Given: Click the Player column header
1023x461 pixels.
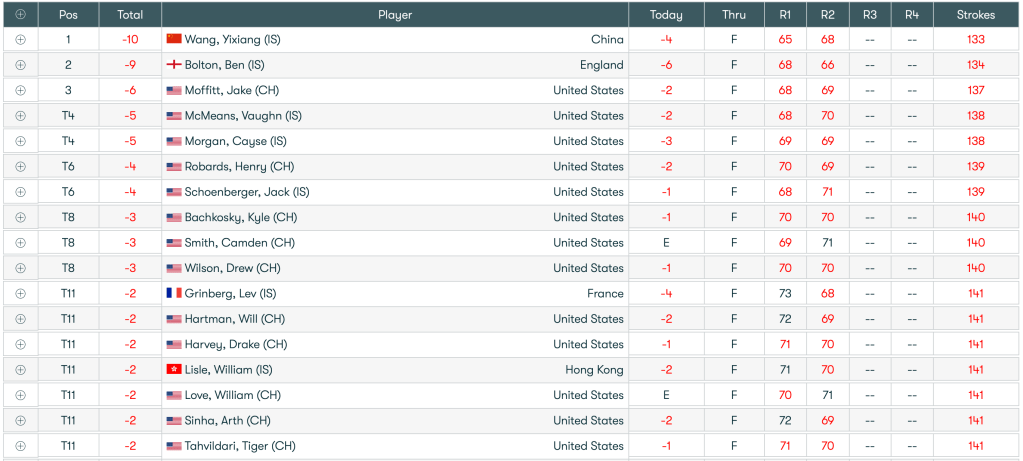Looking at the screenshot, I should [395, 15].
